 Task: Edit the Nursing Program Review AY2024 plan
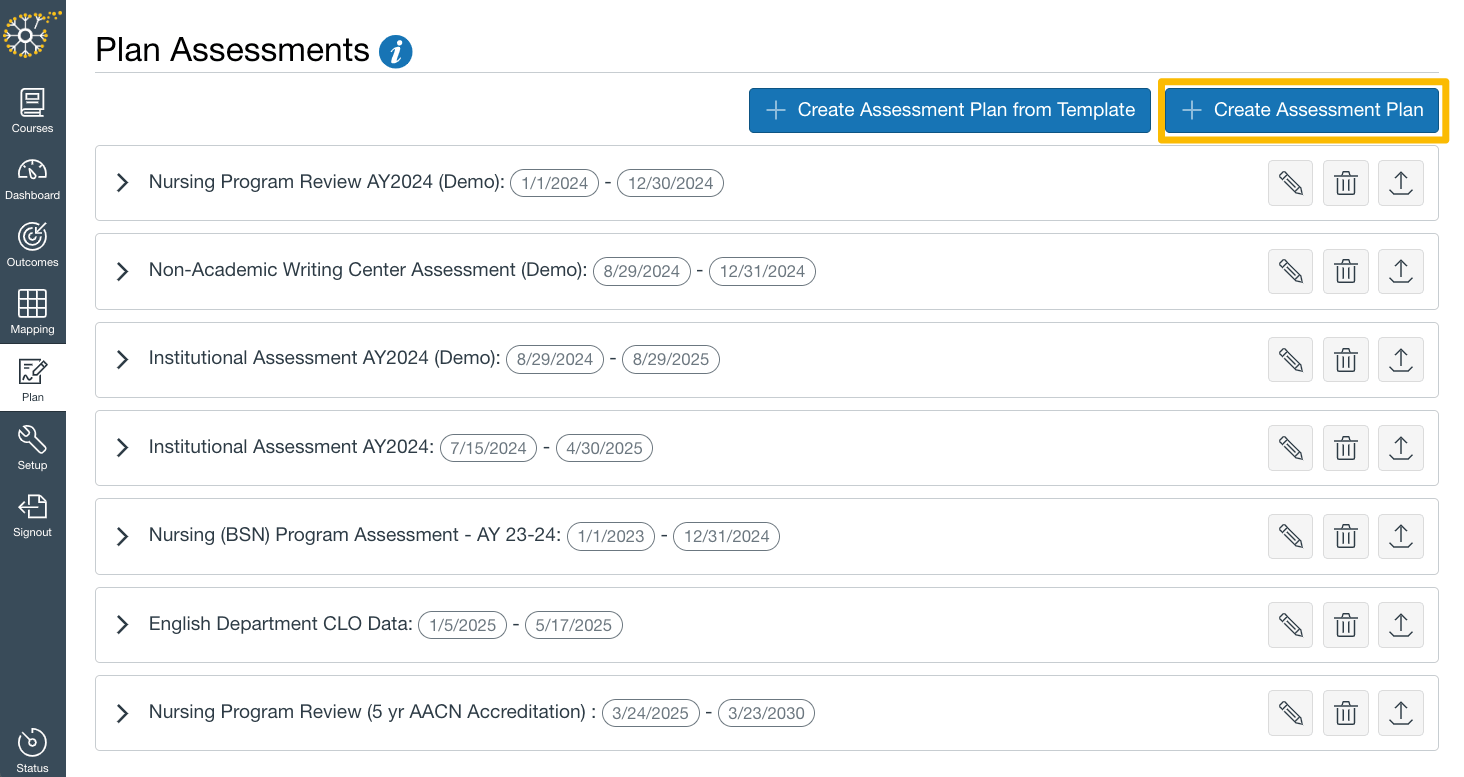[x=1290, y=183]
